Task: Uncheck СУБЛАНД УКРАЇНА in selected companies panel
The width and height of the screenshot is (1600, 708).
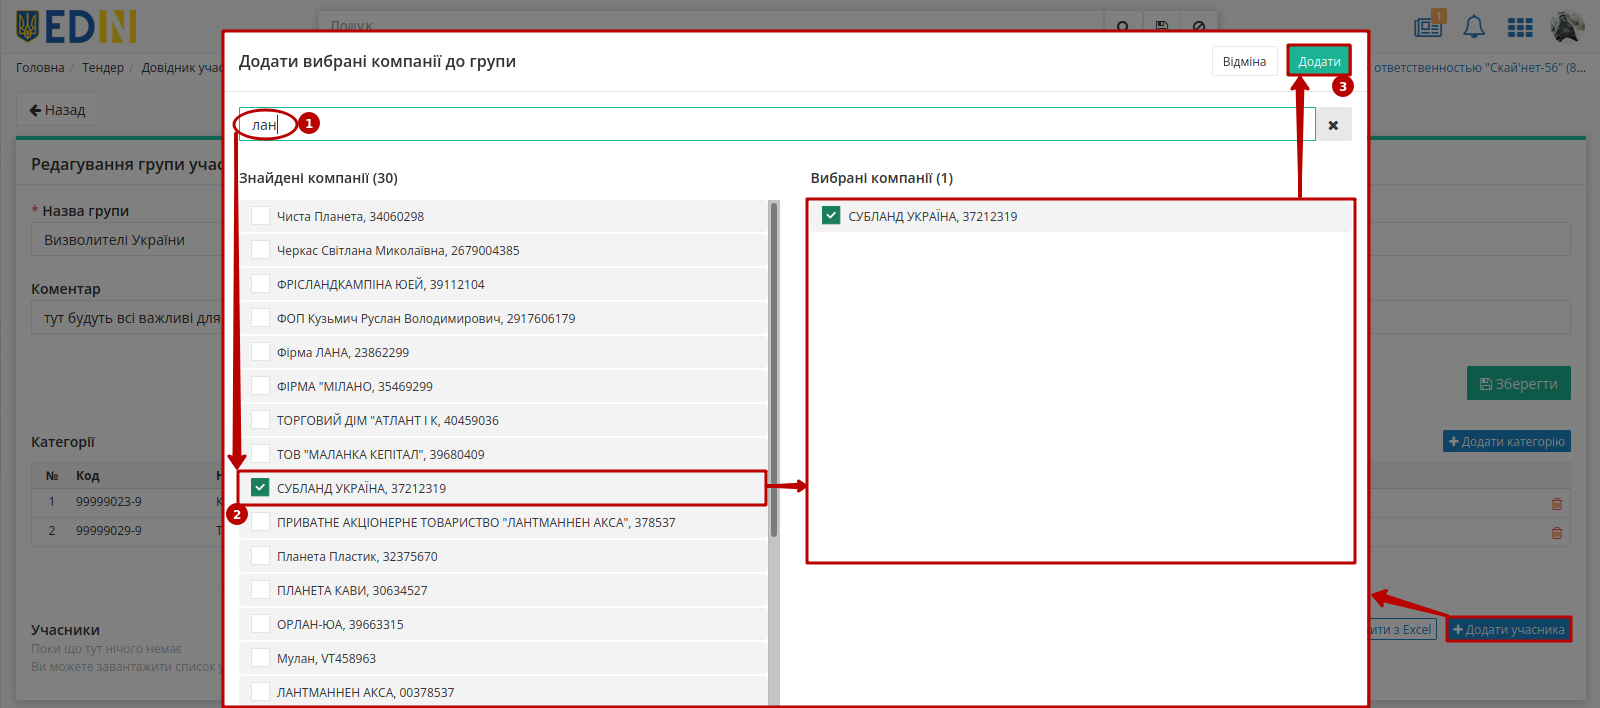Action: click(x=831, y=215)
